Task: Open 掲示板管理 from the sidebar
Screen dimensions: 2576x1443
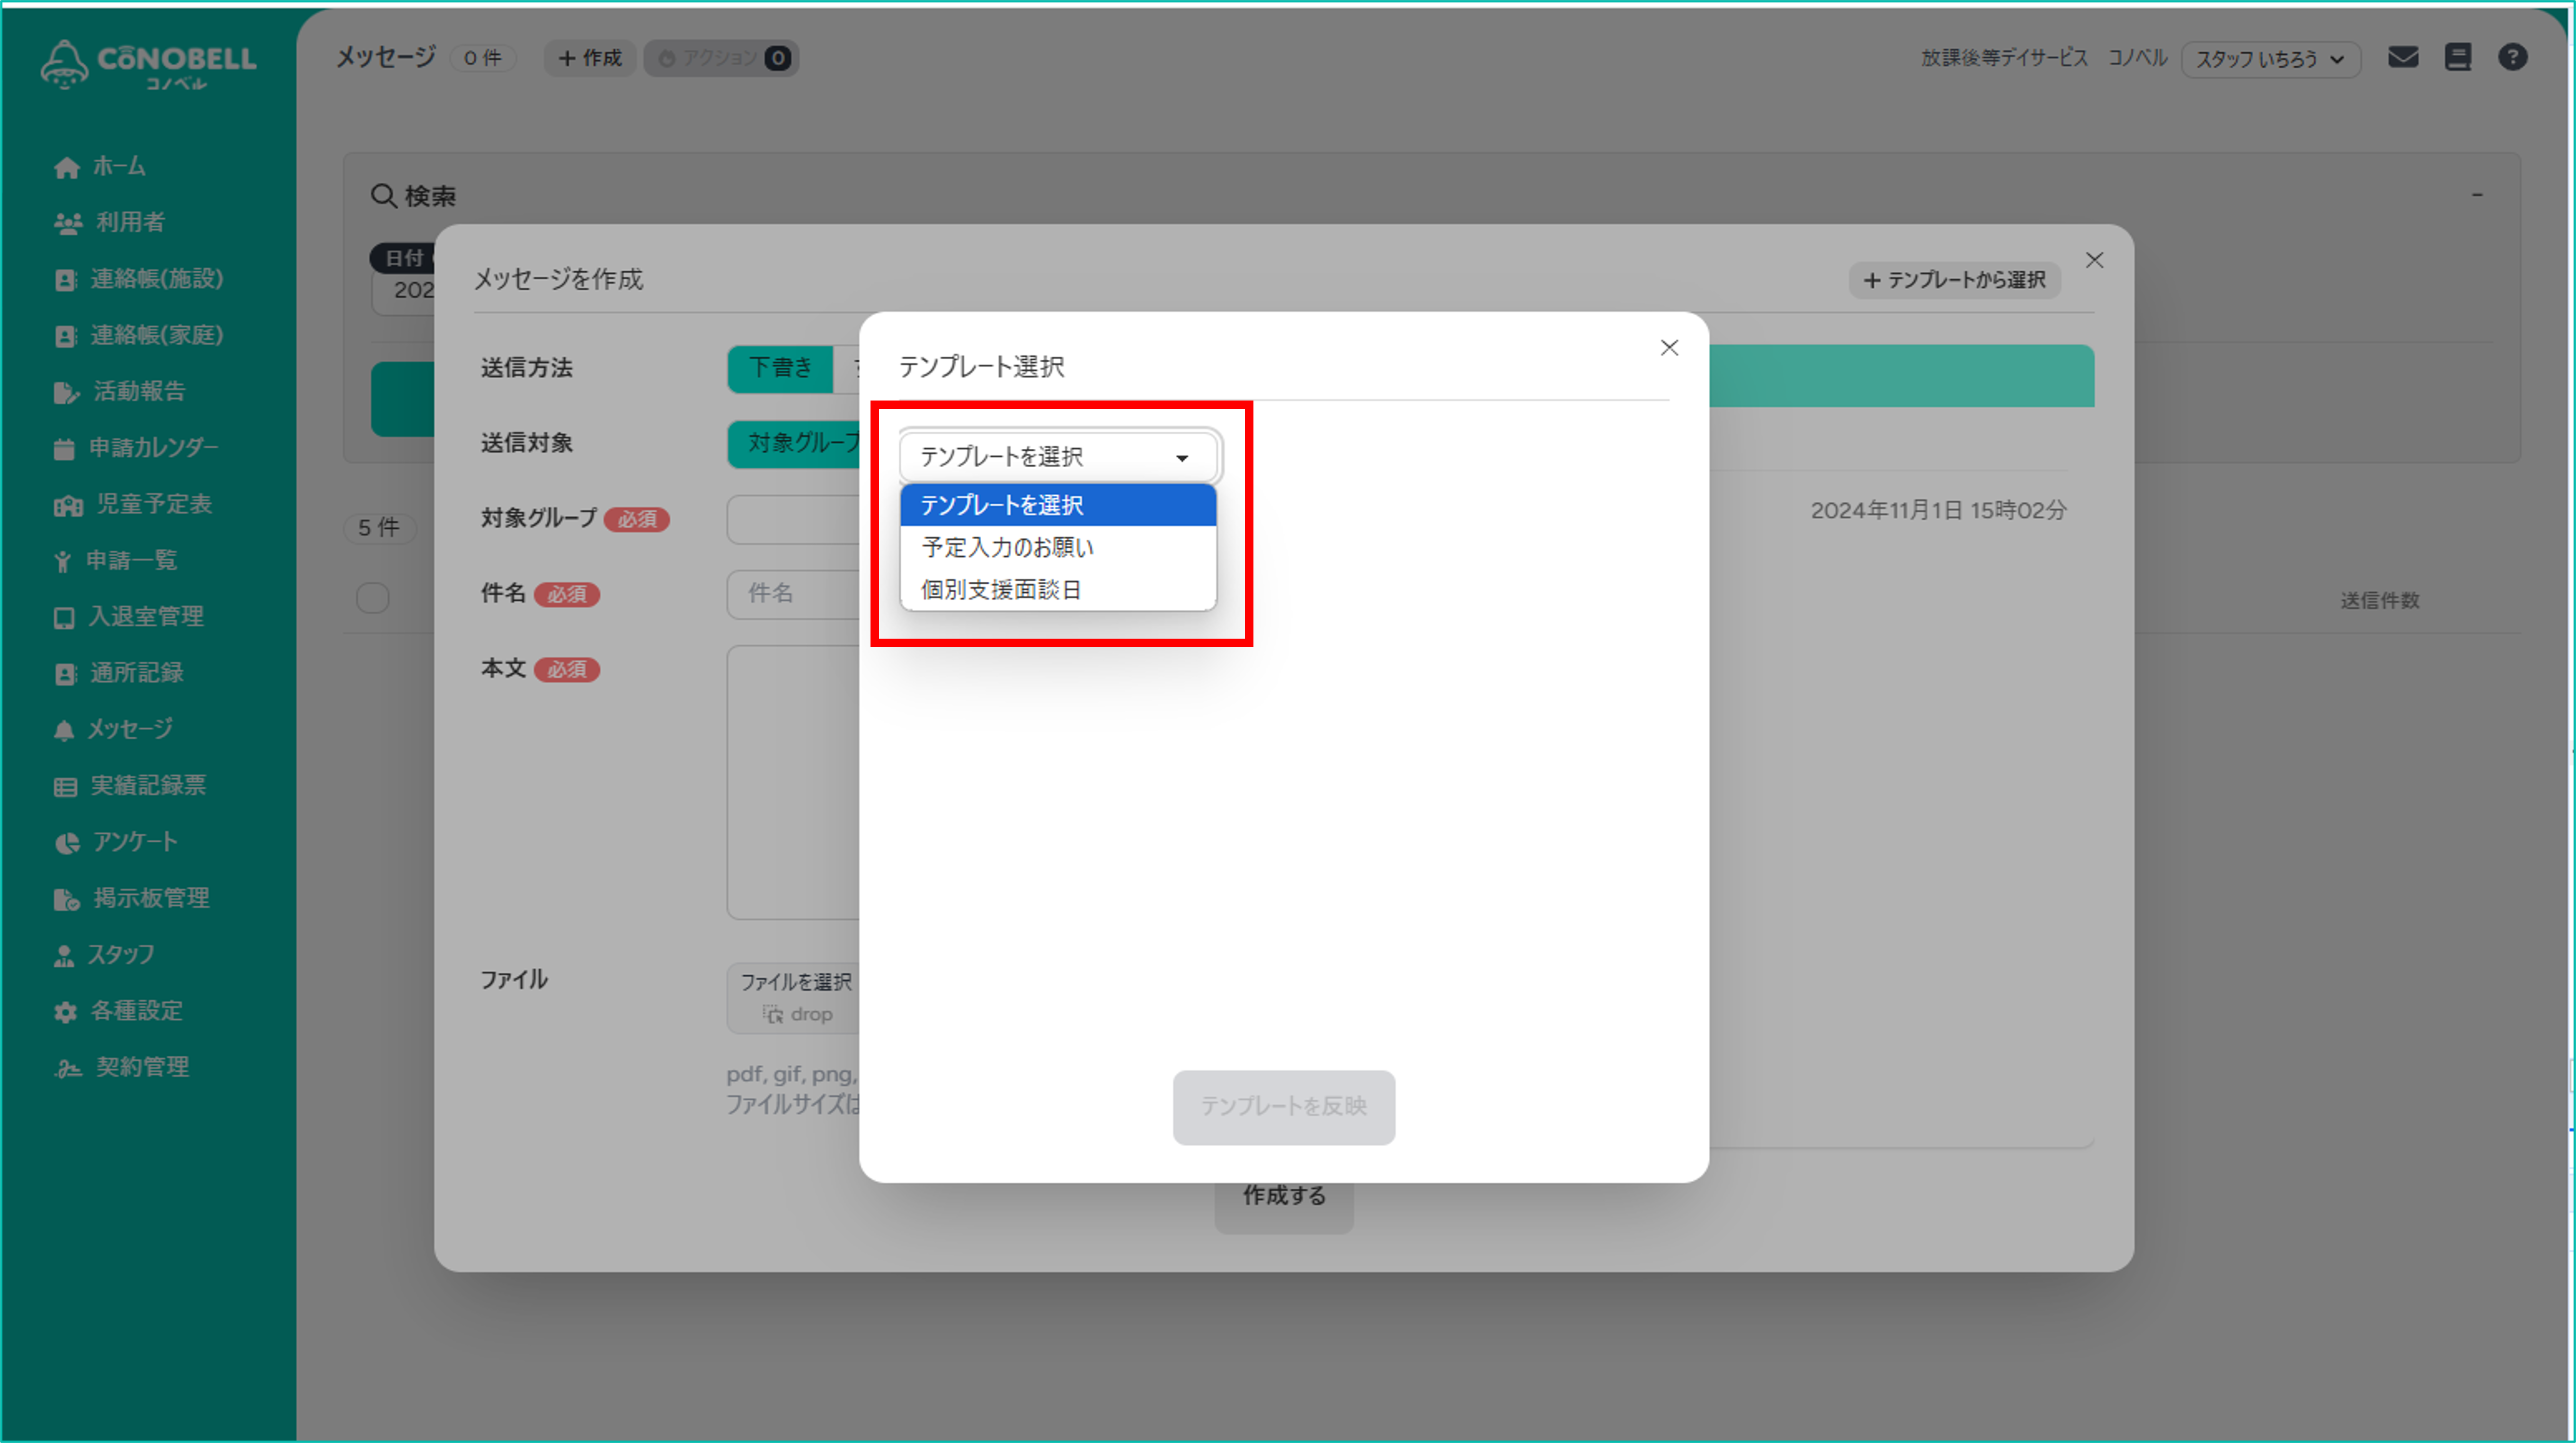Action: 132,898
